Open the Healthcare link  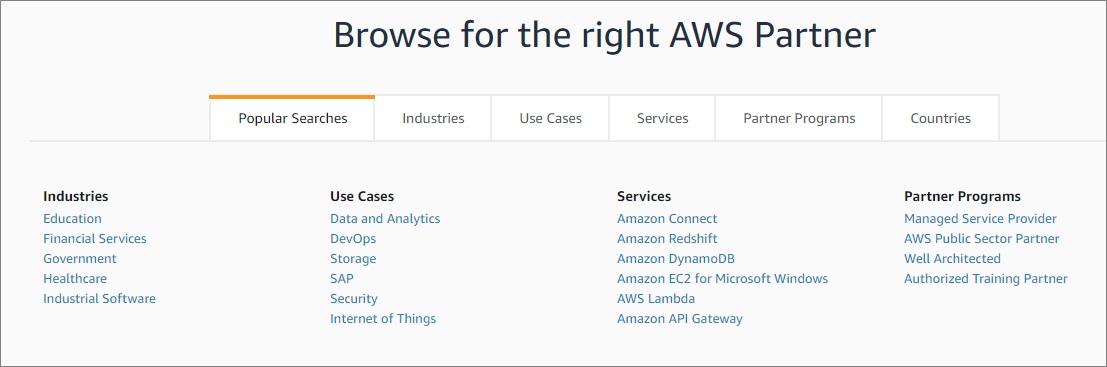75,279
